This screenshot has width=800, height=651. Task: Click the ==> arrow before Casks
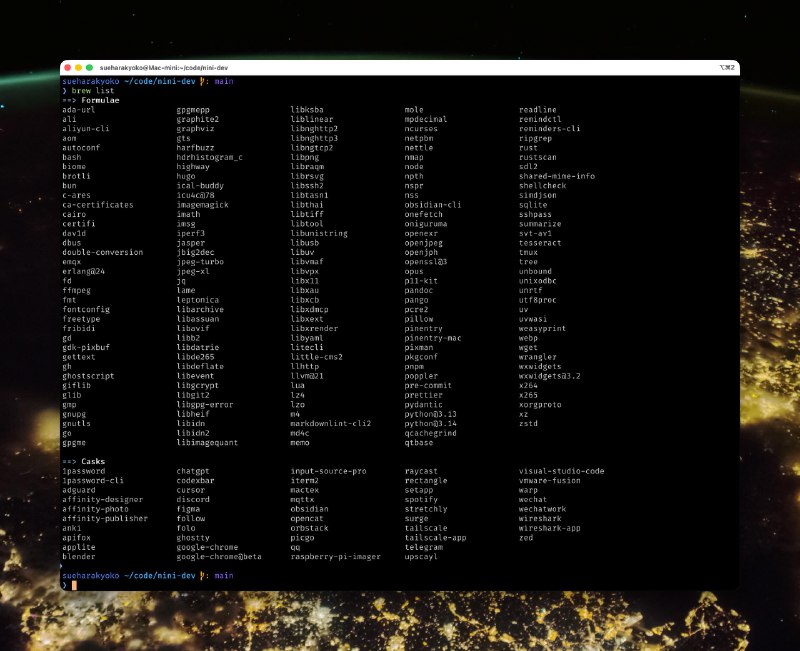[x=69, y=461]
